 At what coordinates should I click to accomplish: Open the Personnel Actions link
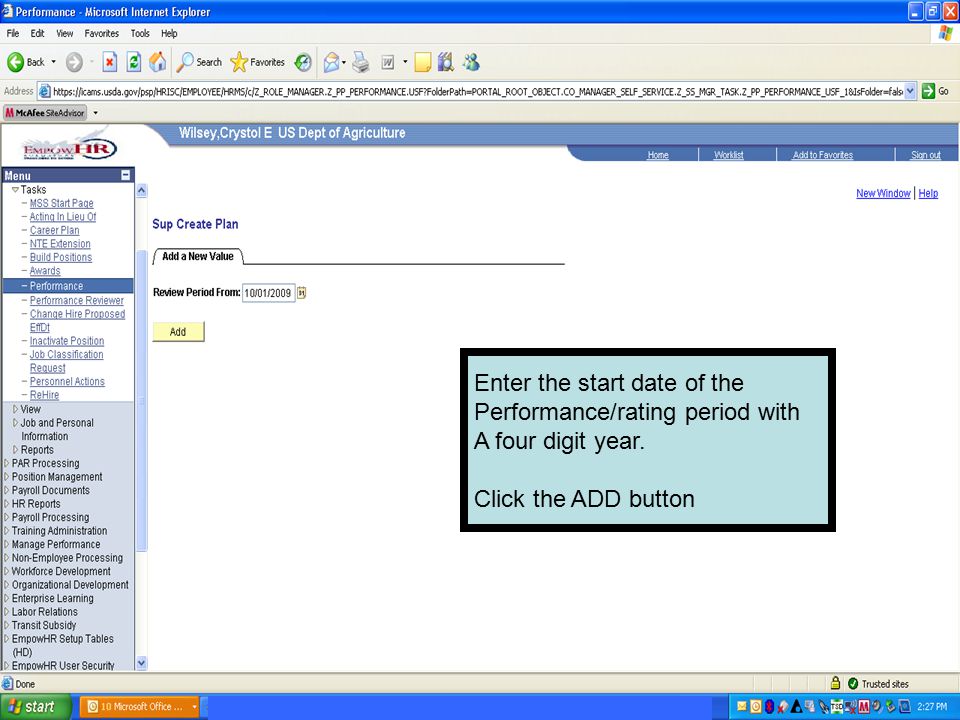tap(67, 381)
